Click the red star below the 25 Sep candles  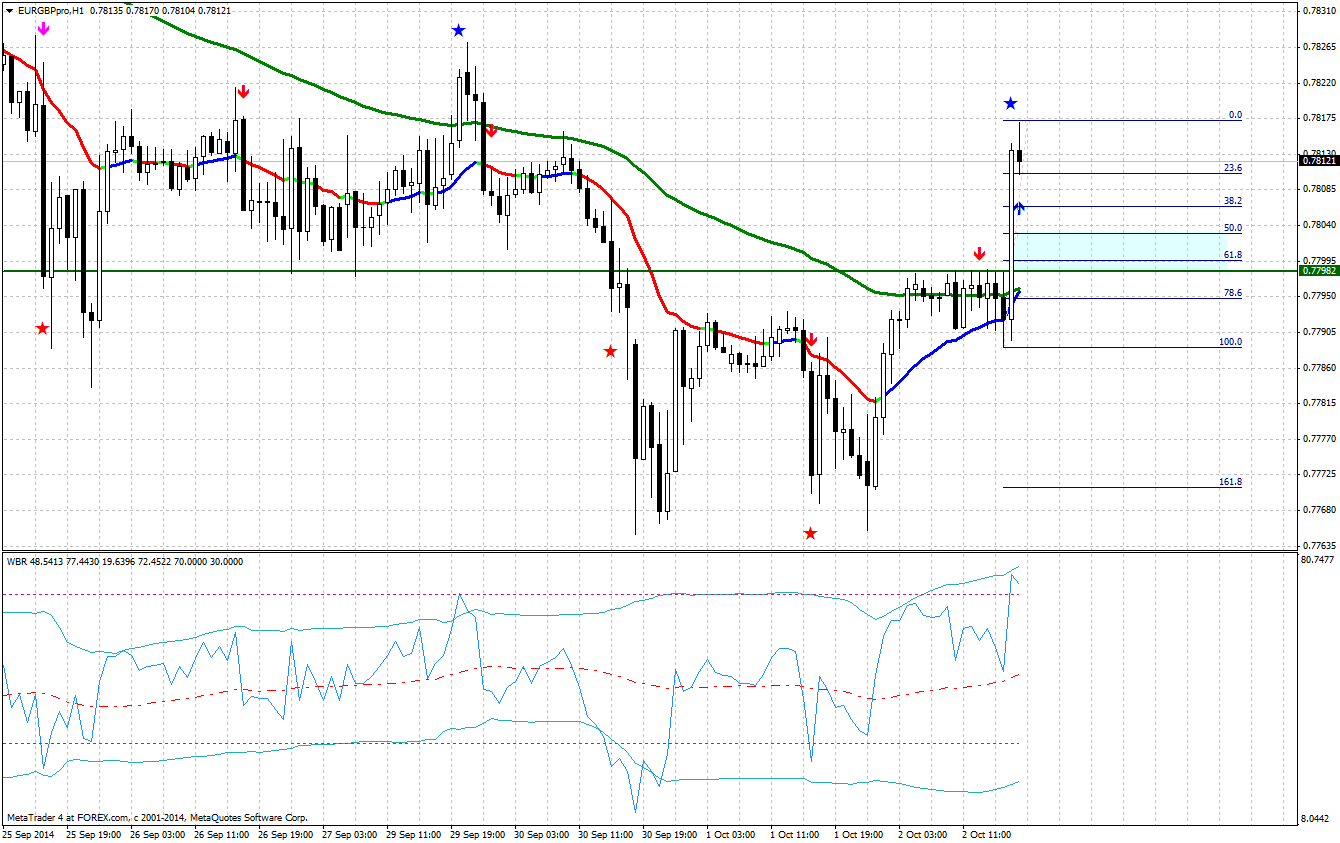click(41, 327)
